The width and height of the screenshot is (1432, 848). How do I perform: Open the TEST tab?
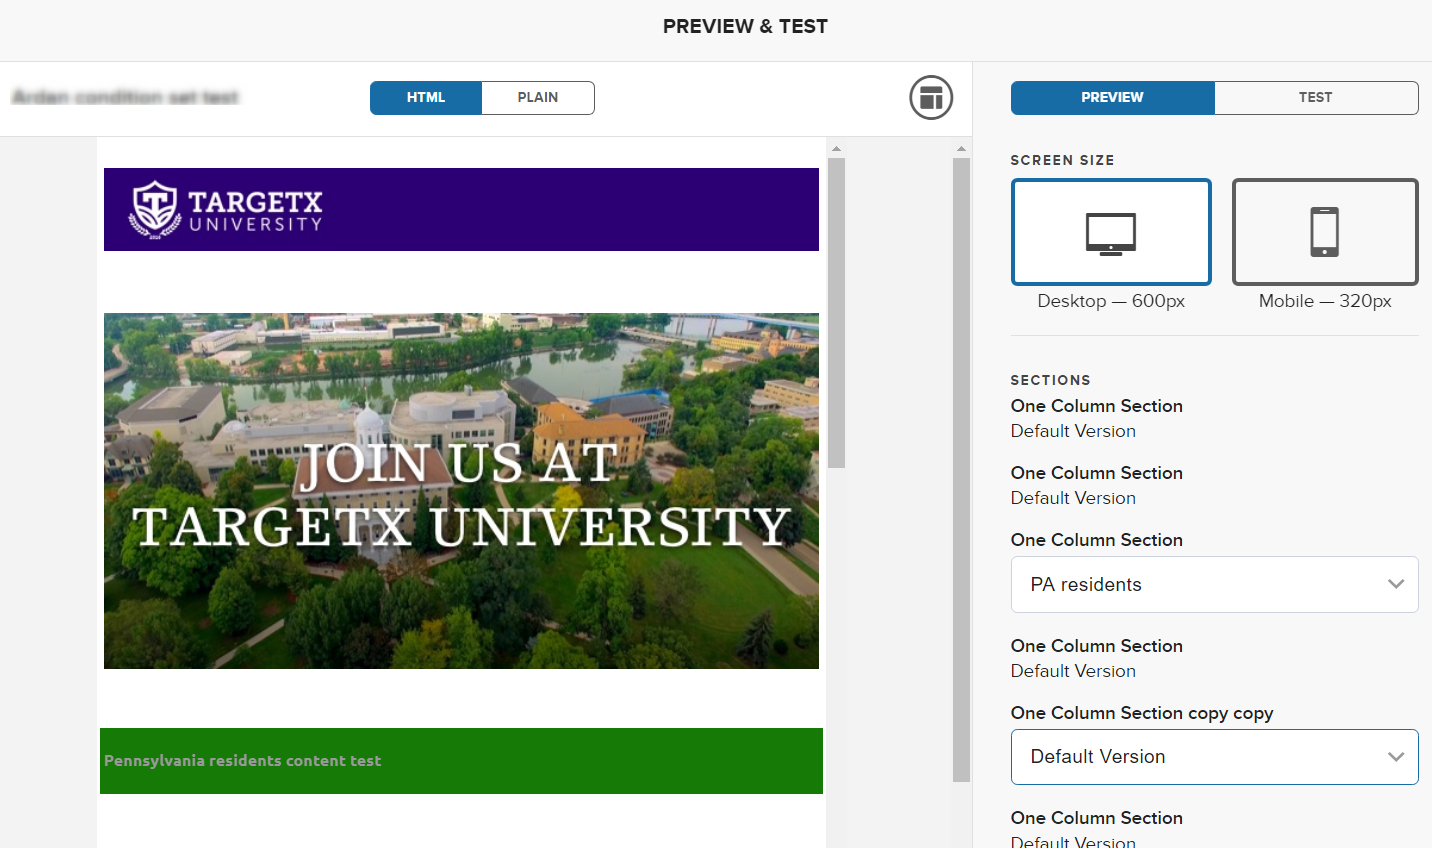[1316, 98]
